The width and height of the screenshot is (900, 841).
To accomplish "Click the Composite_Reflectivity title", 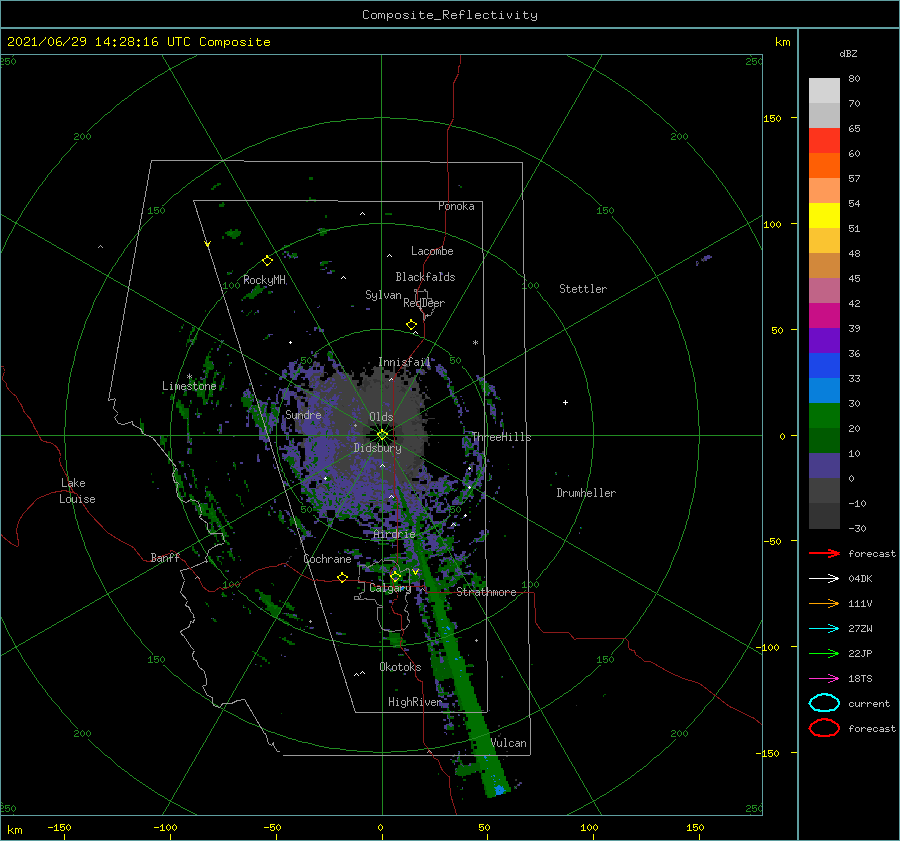I will point(450,15).
